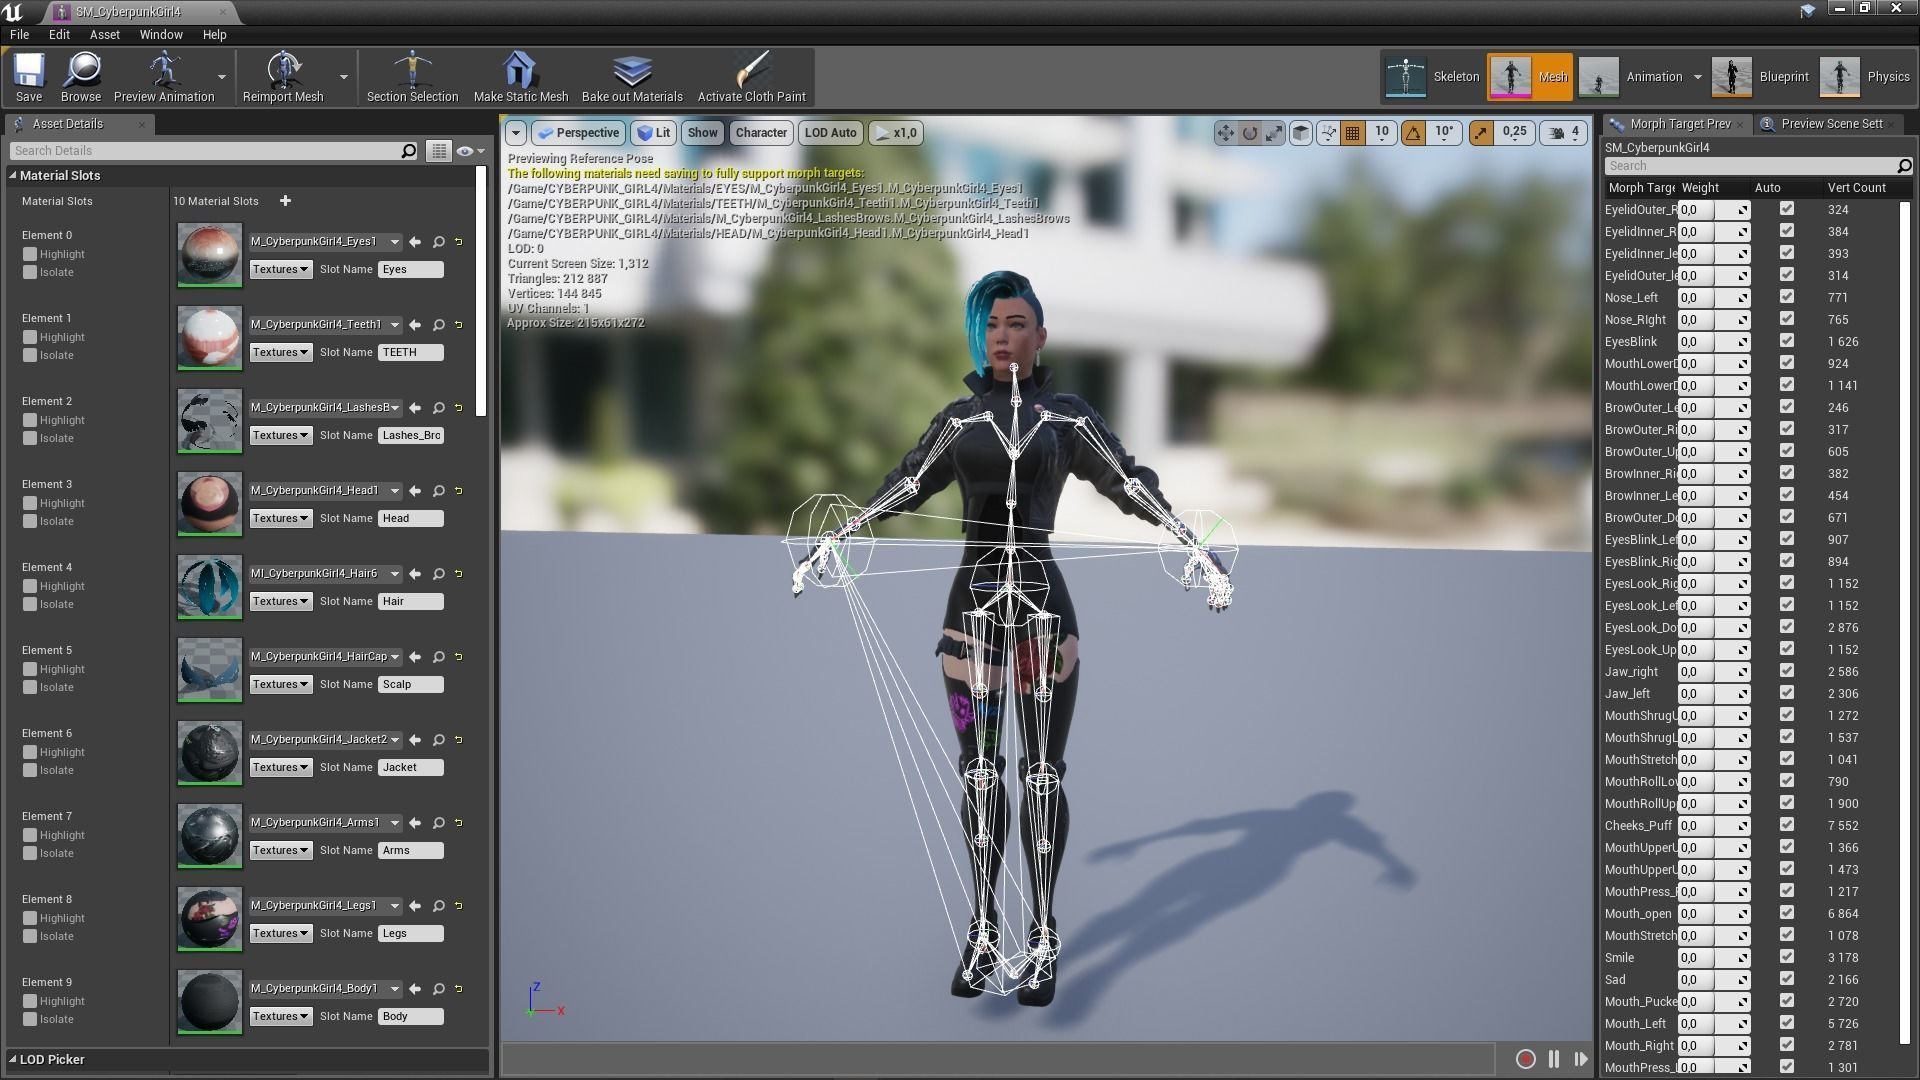Viewport: 1920px width, 1080px height.
Task: Click Cheeks_Puff weight slider field
Action: pyautogui.click(x=1714, y=826)
